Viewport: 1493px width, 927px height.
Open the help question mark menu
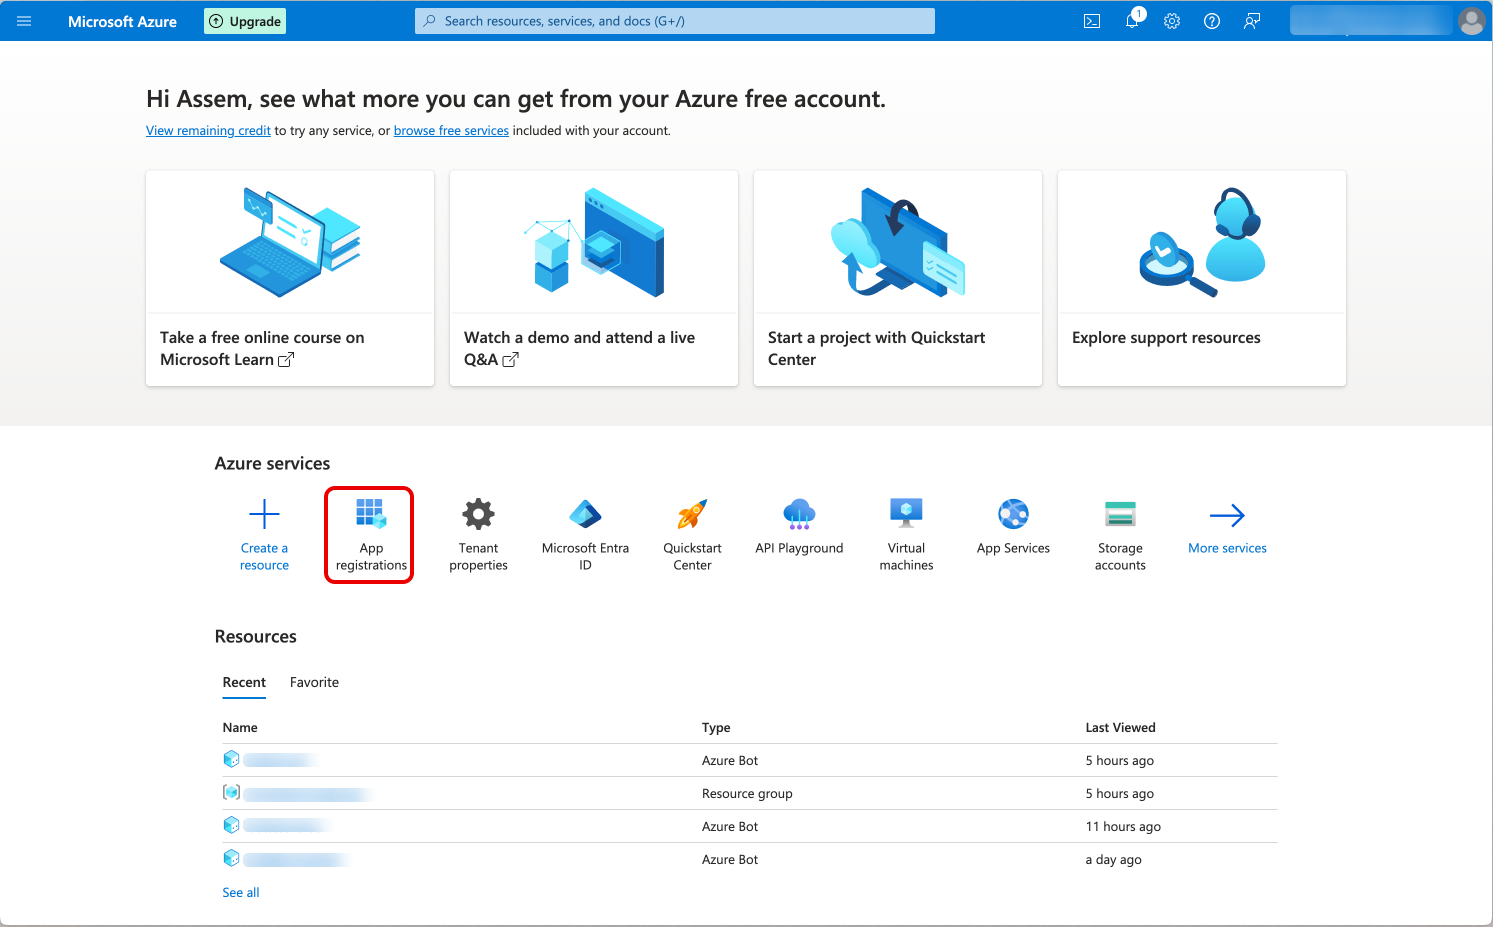pyautogui.click(x=1212, y=21)
